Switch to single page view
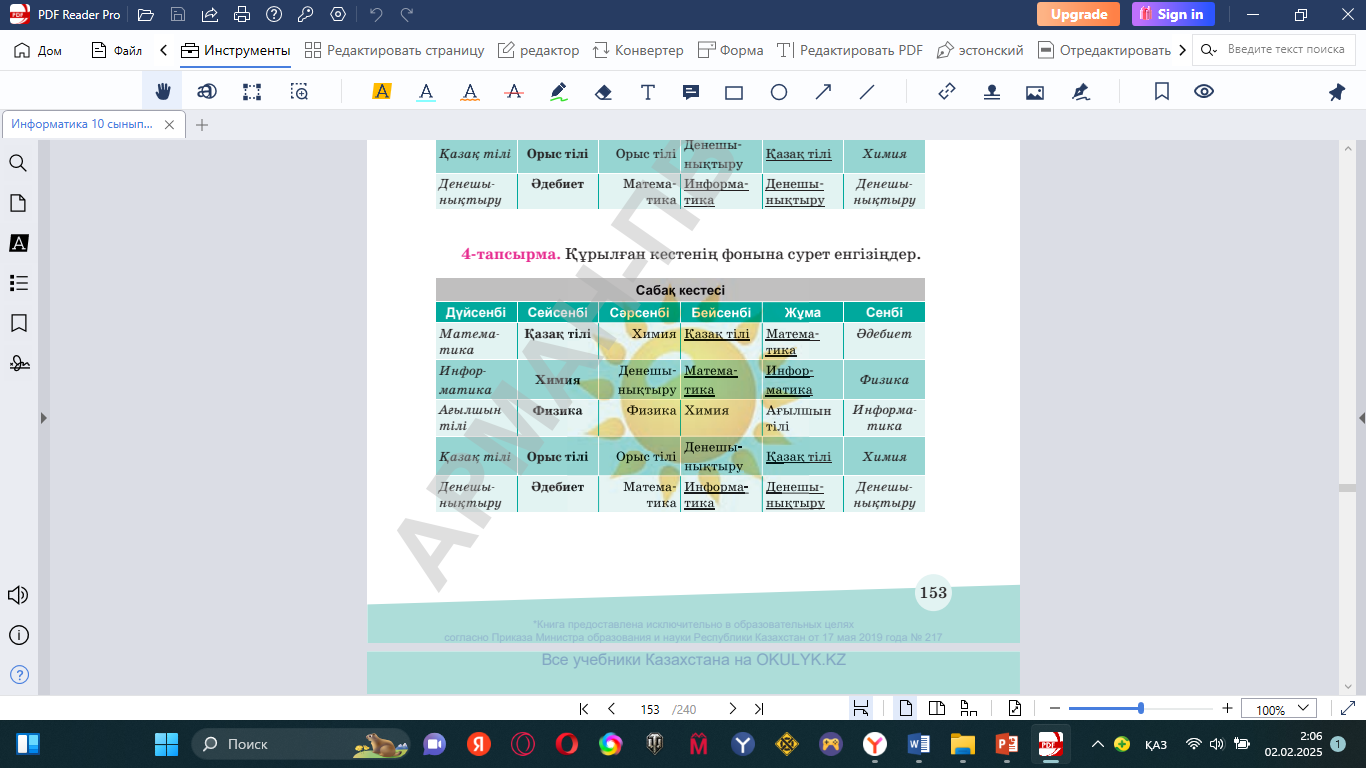Screen dimensions: 1366x768 tap(905, 709)
